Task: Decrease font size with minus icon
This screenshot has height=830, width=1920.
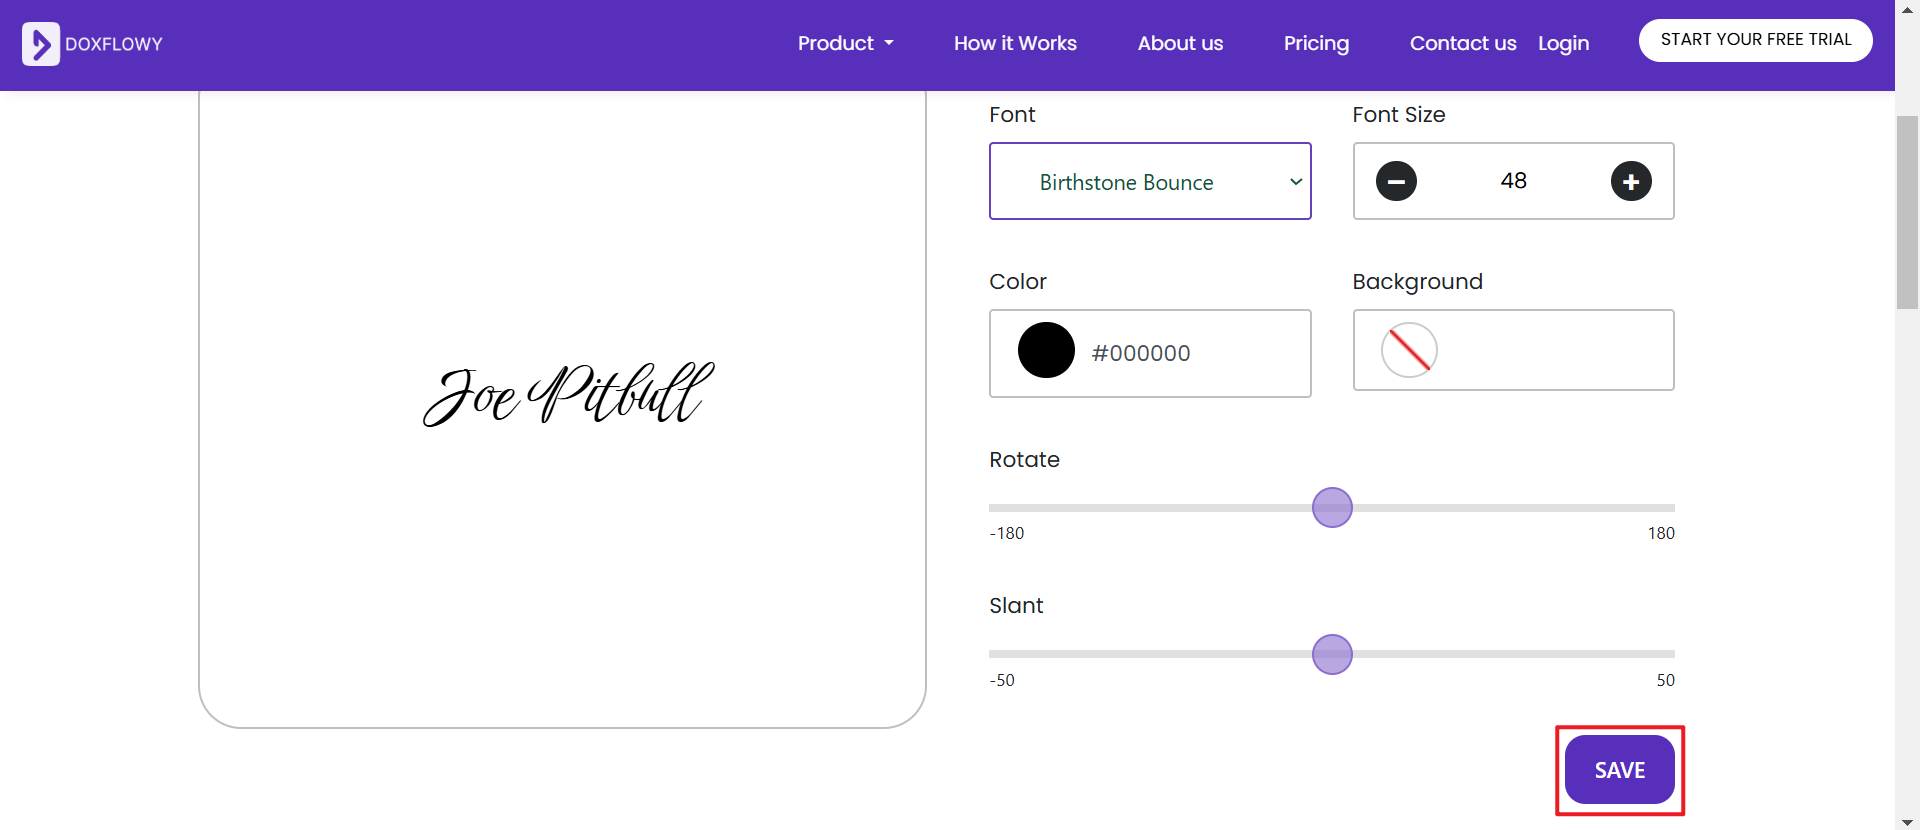Action: point(1396,181)
